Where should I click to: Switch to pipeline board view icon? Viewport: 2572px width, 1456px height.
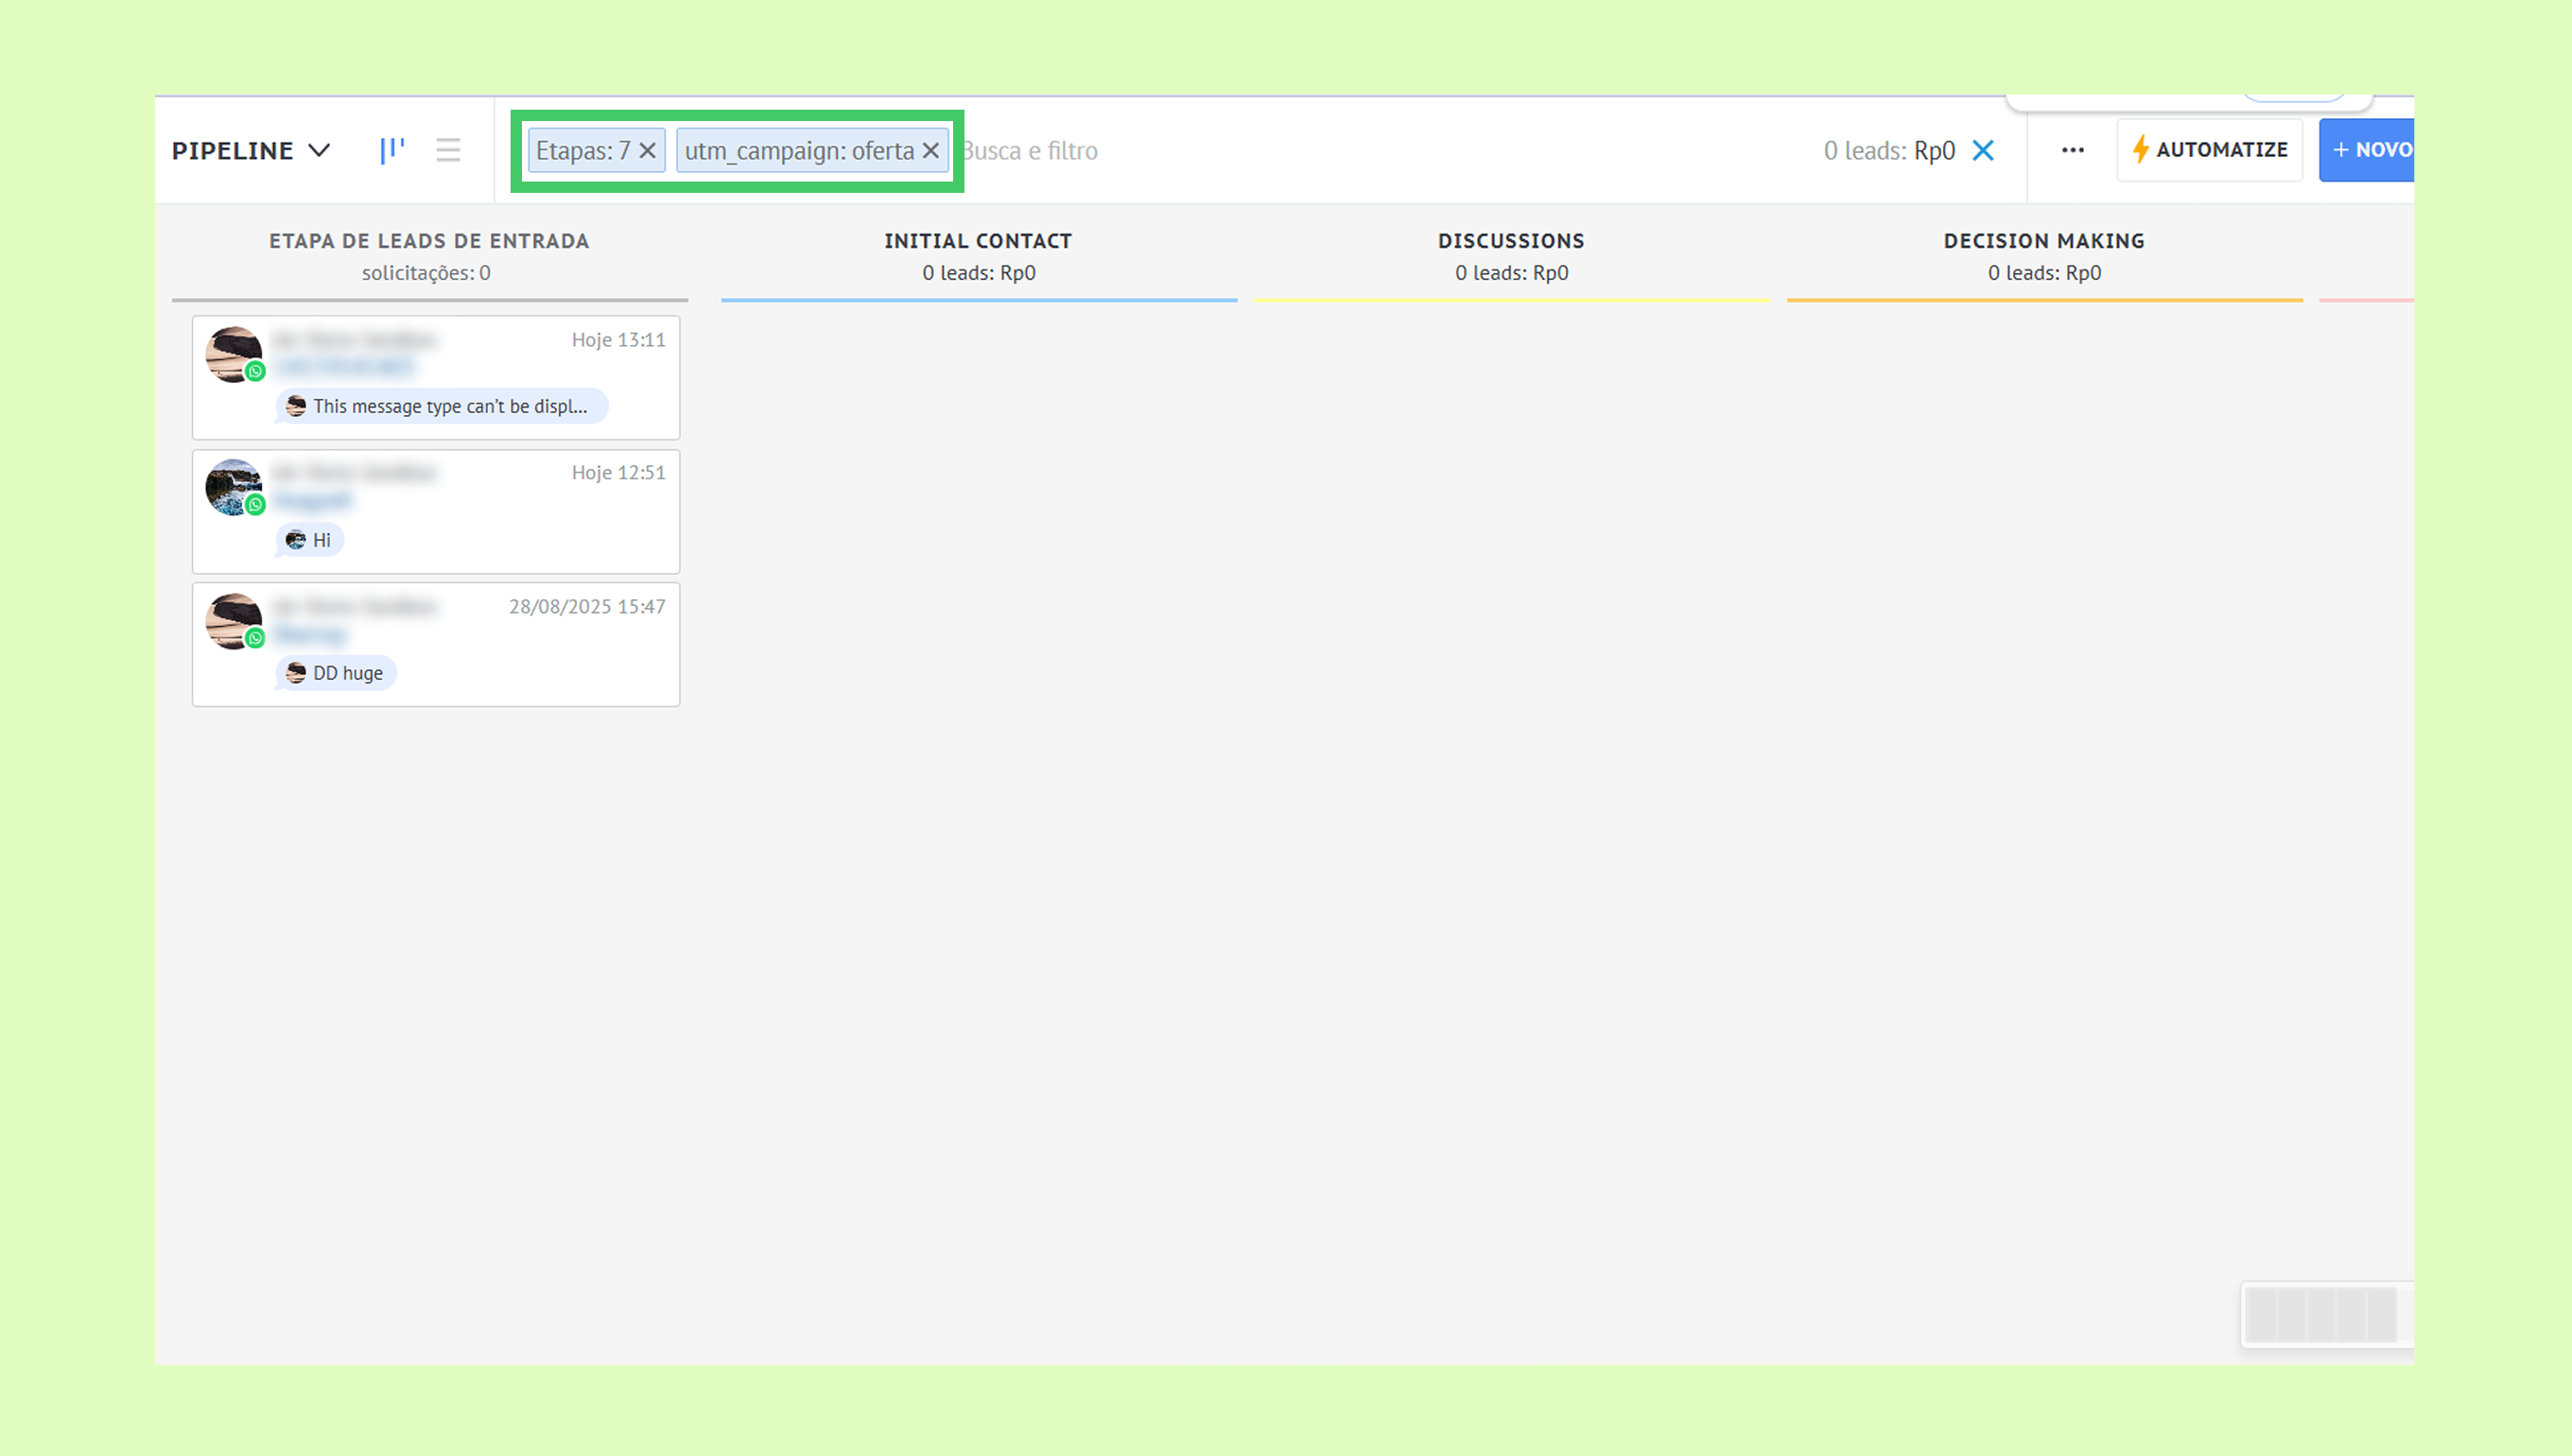click(x=392, y=150)
